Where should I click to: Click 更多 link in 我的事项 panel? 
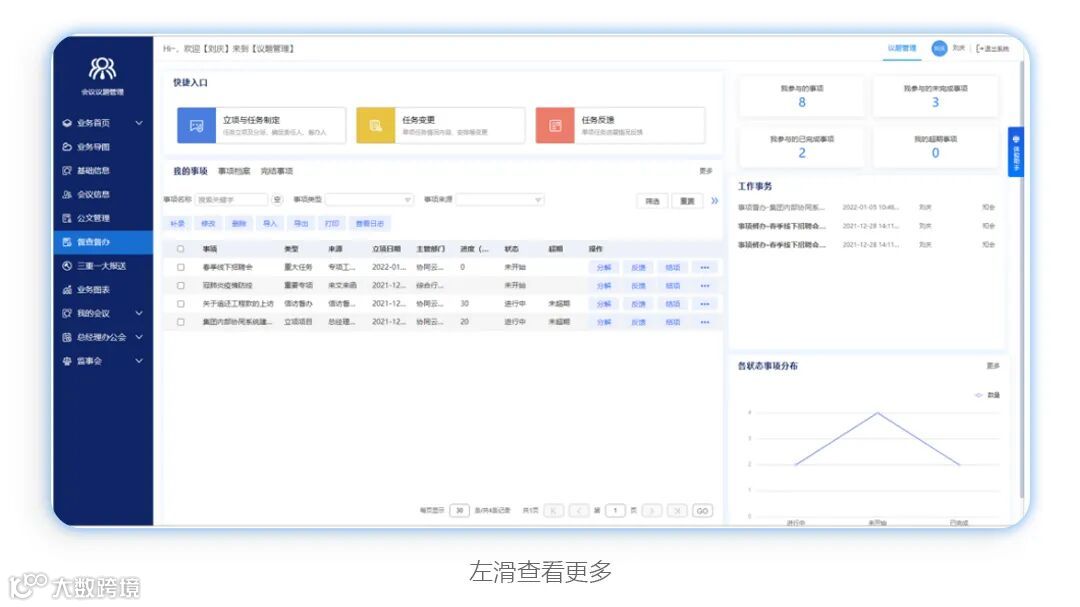pos(706,171)
